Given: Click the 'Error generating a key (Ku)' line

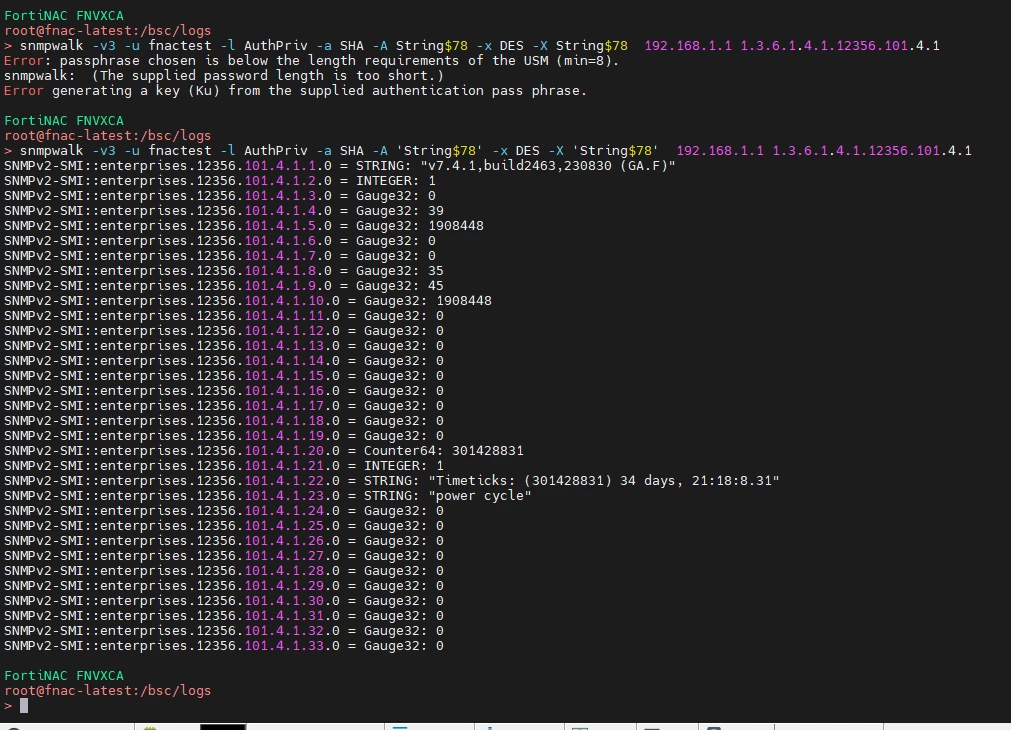Looking at the screenshot, I should [x=295, y=90].
